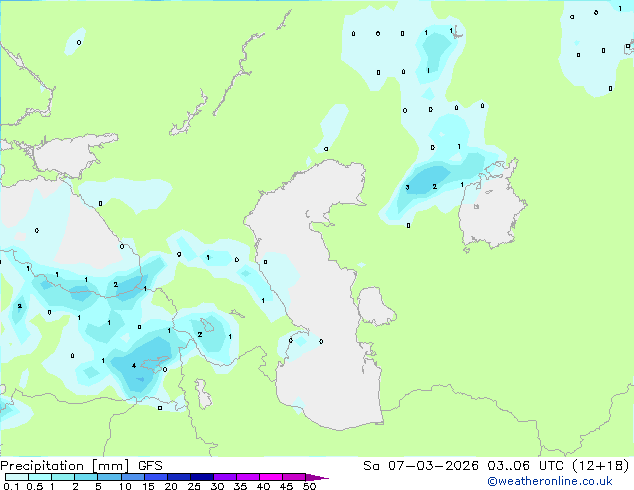Click the blue legend swatch between 10 and 15

click(132, 477)
